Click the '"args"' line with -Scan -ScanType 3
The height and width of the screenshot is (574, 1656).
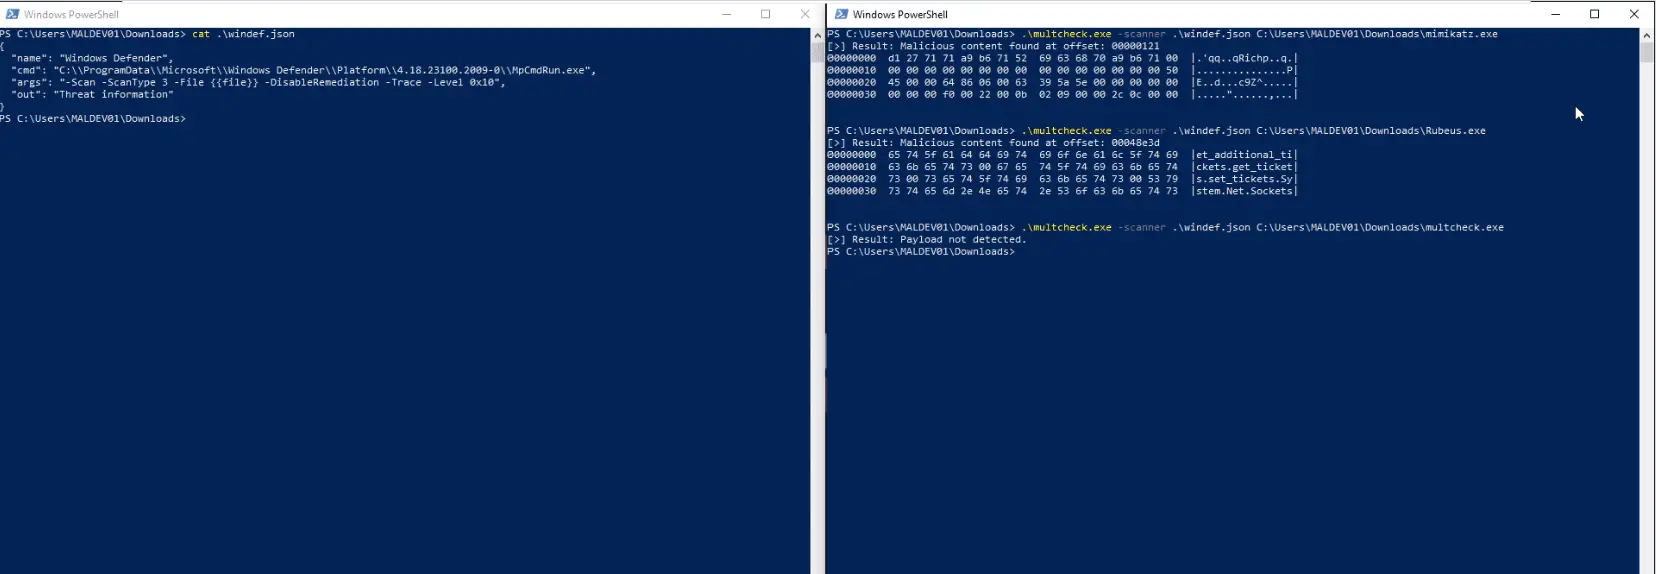point(258,82)
